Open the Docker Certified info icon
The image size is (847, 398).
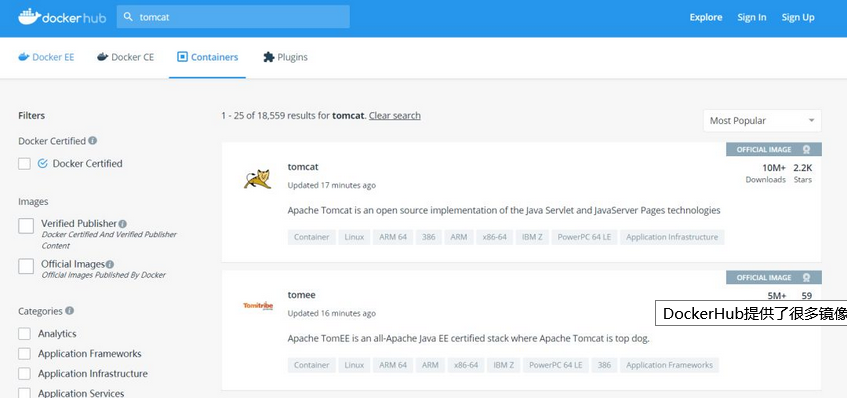coord(92,140)
